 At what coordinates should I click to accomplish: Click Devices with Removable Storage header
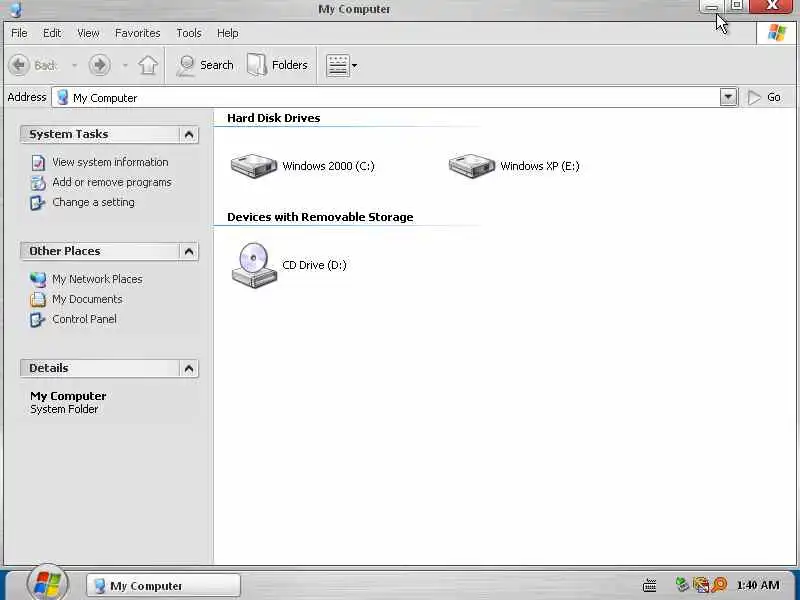[320, 217]
